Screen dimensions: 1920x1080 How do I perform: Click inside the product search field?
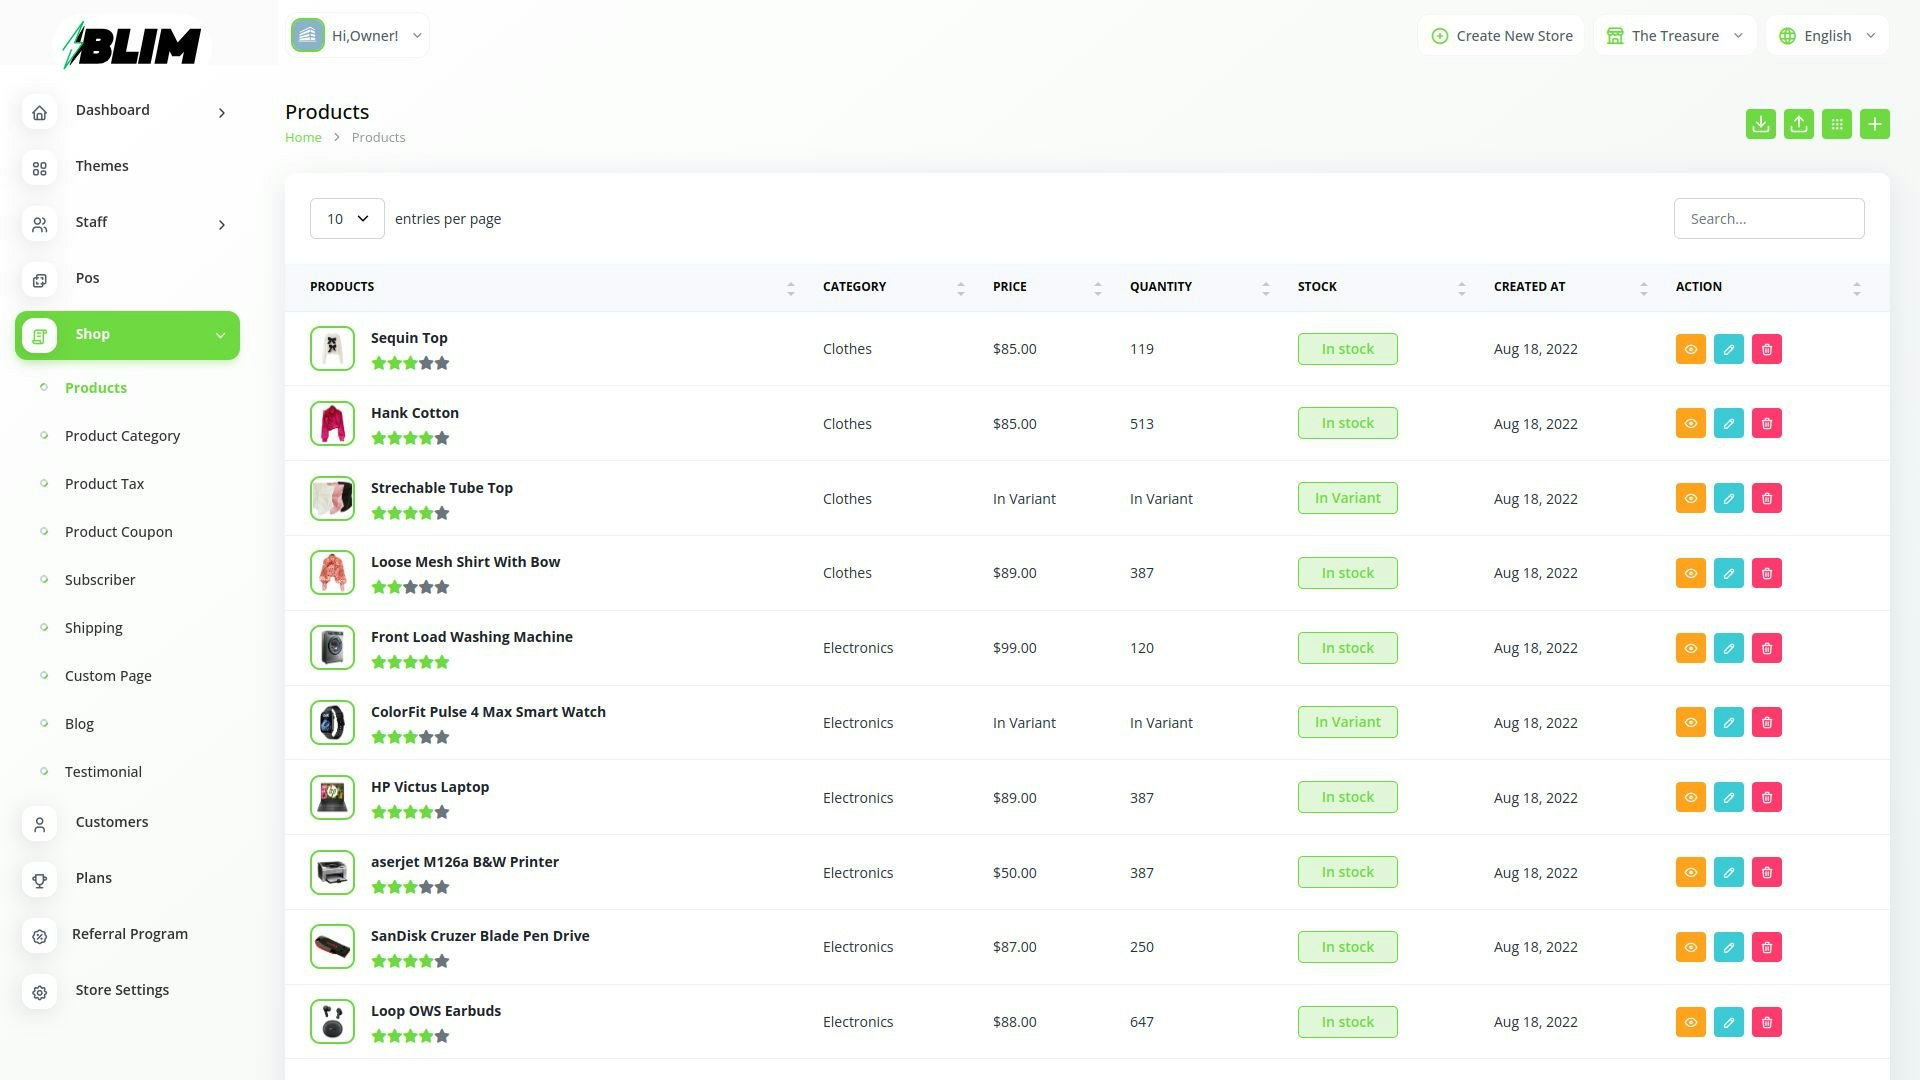pos(1769,218)
